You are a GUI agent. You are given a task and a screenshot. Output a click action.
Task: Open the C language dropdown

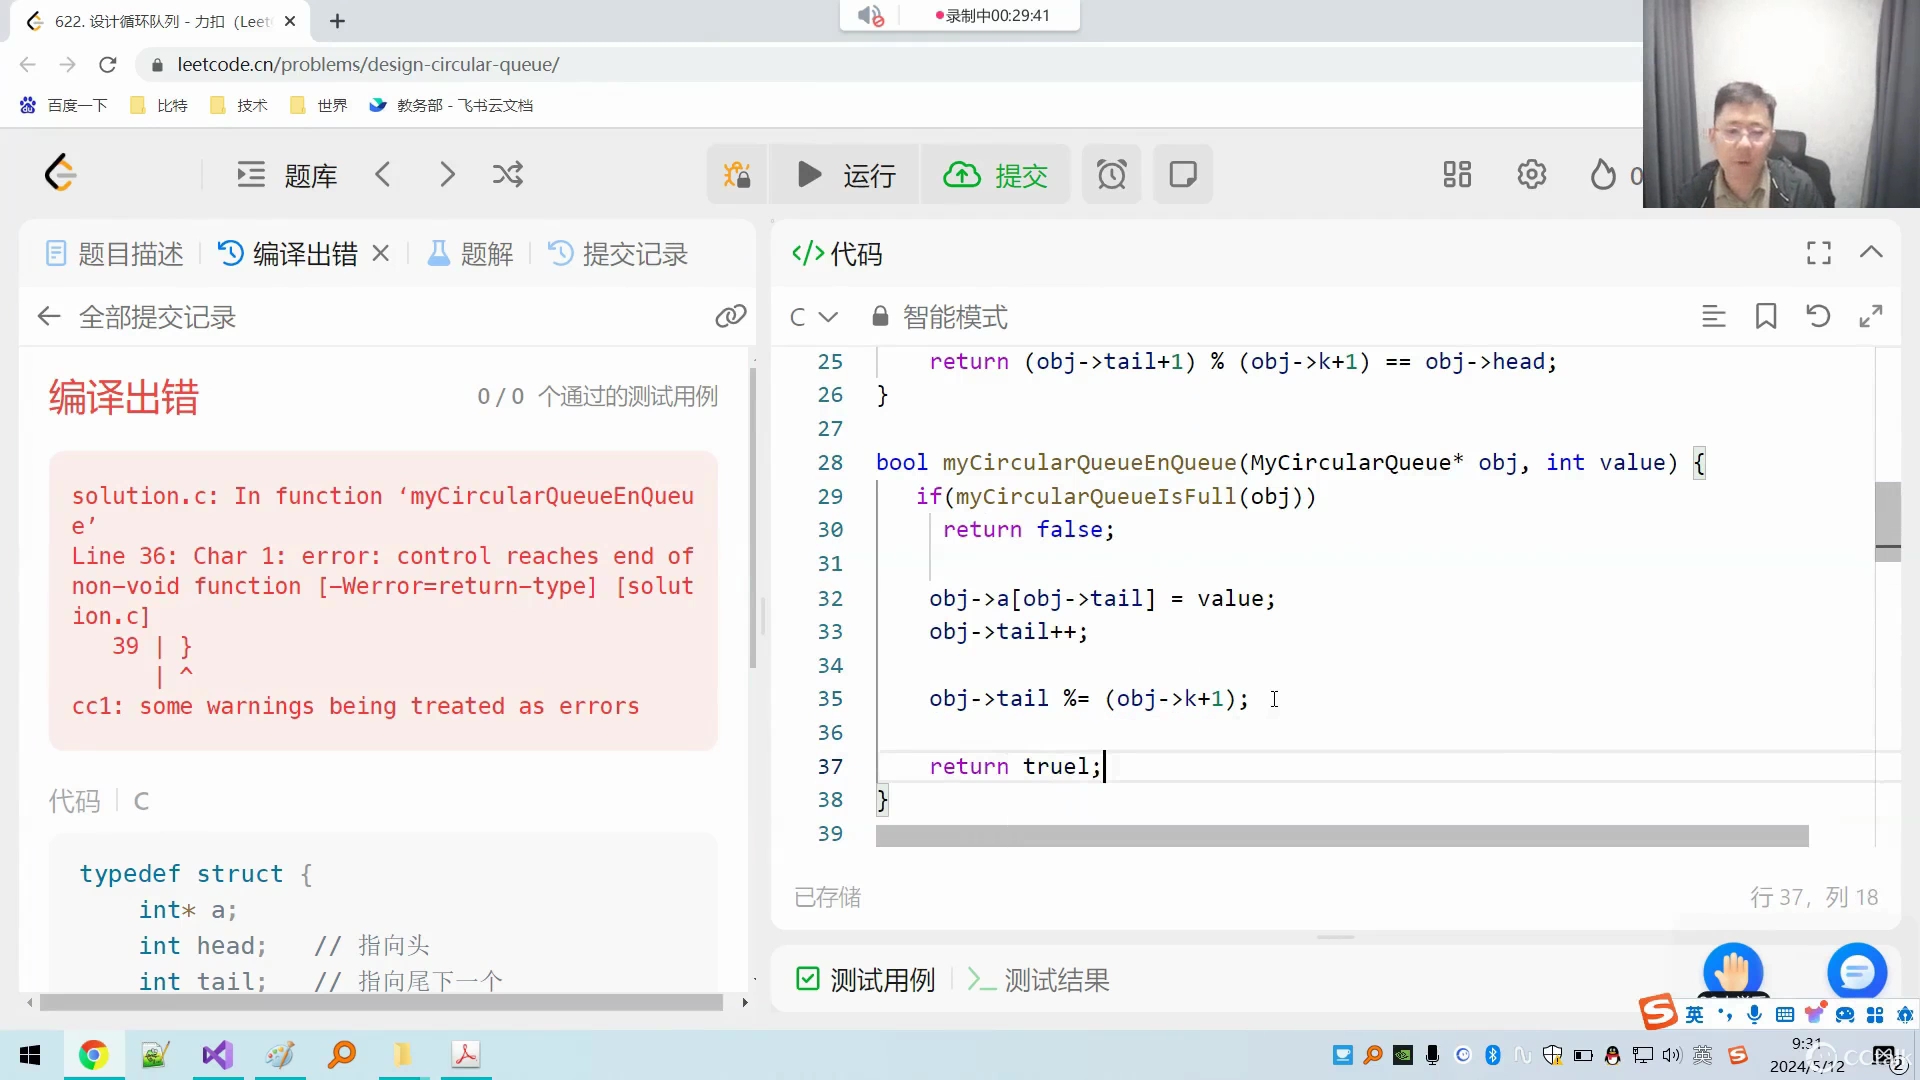coord(812,317)
